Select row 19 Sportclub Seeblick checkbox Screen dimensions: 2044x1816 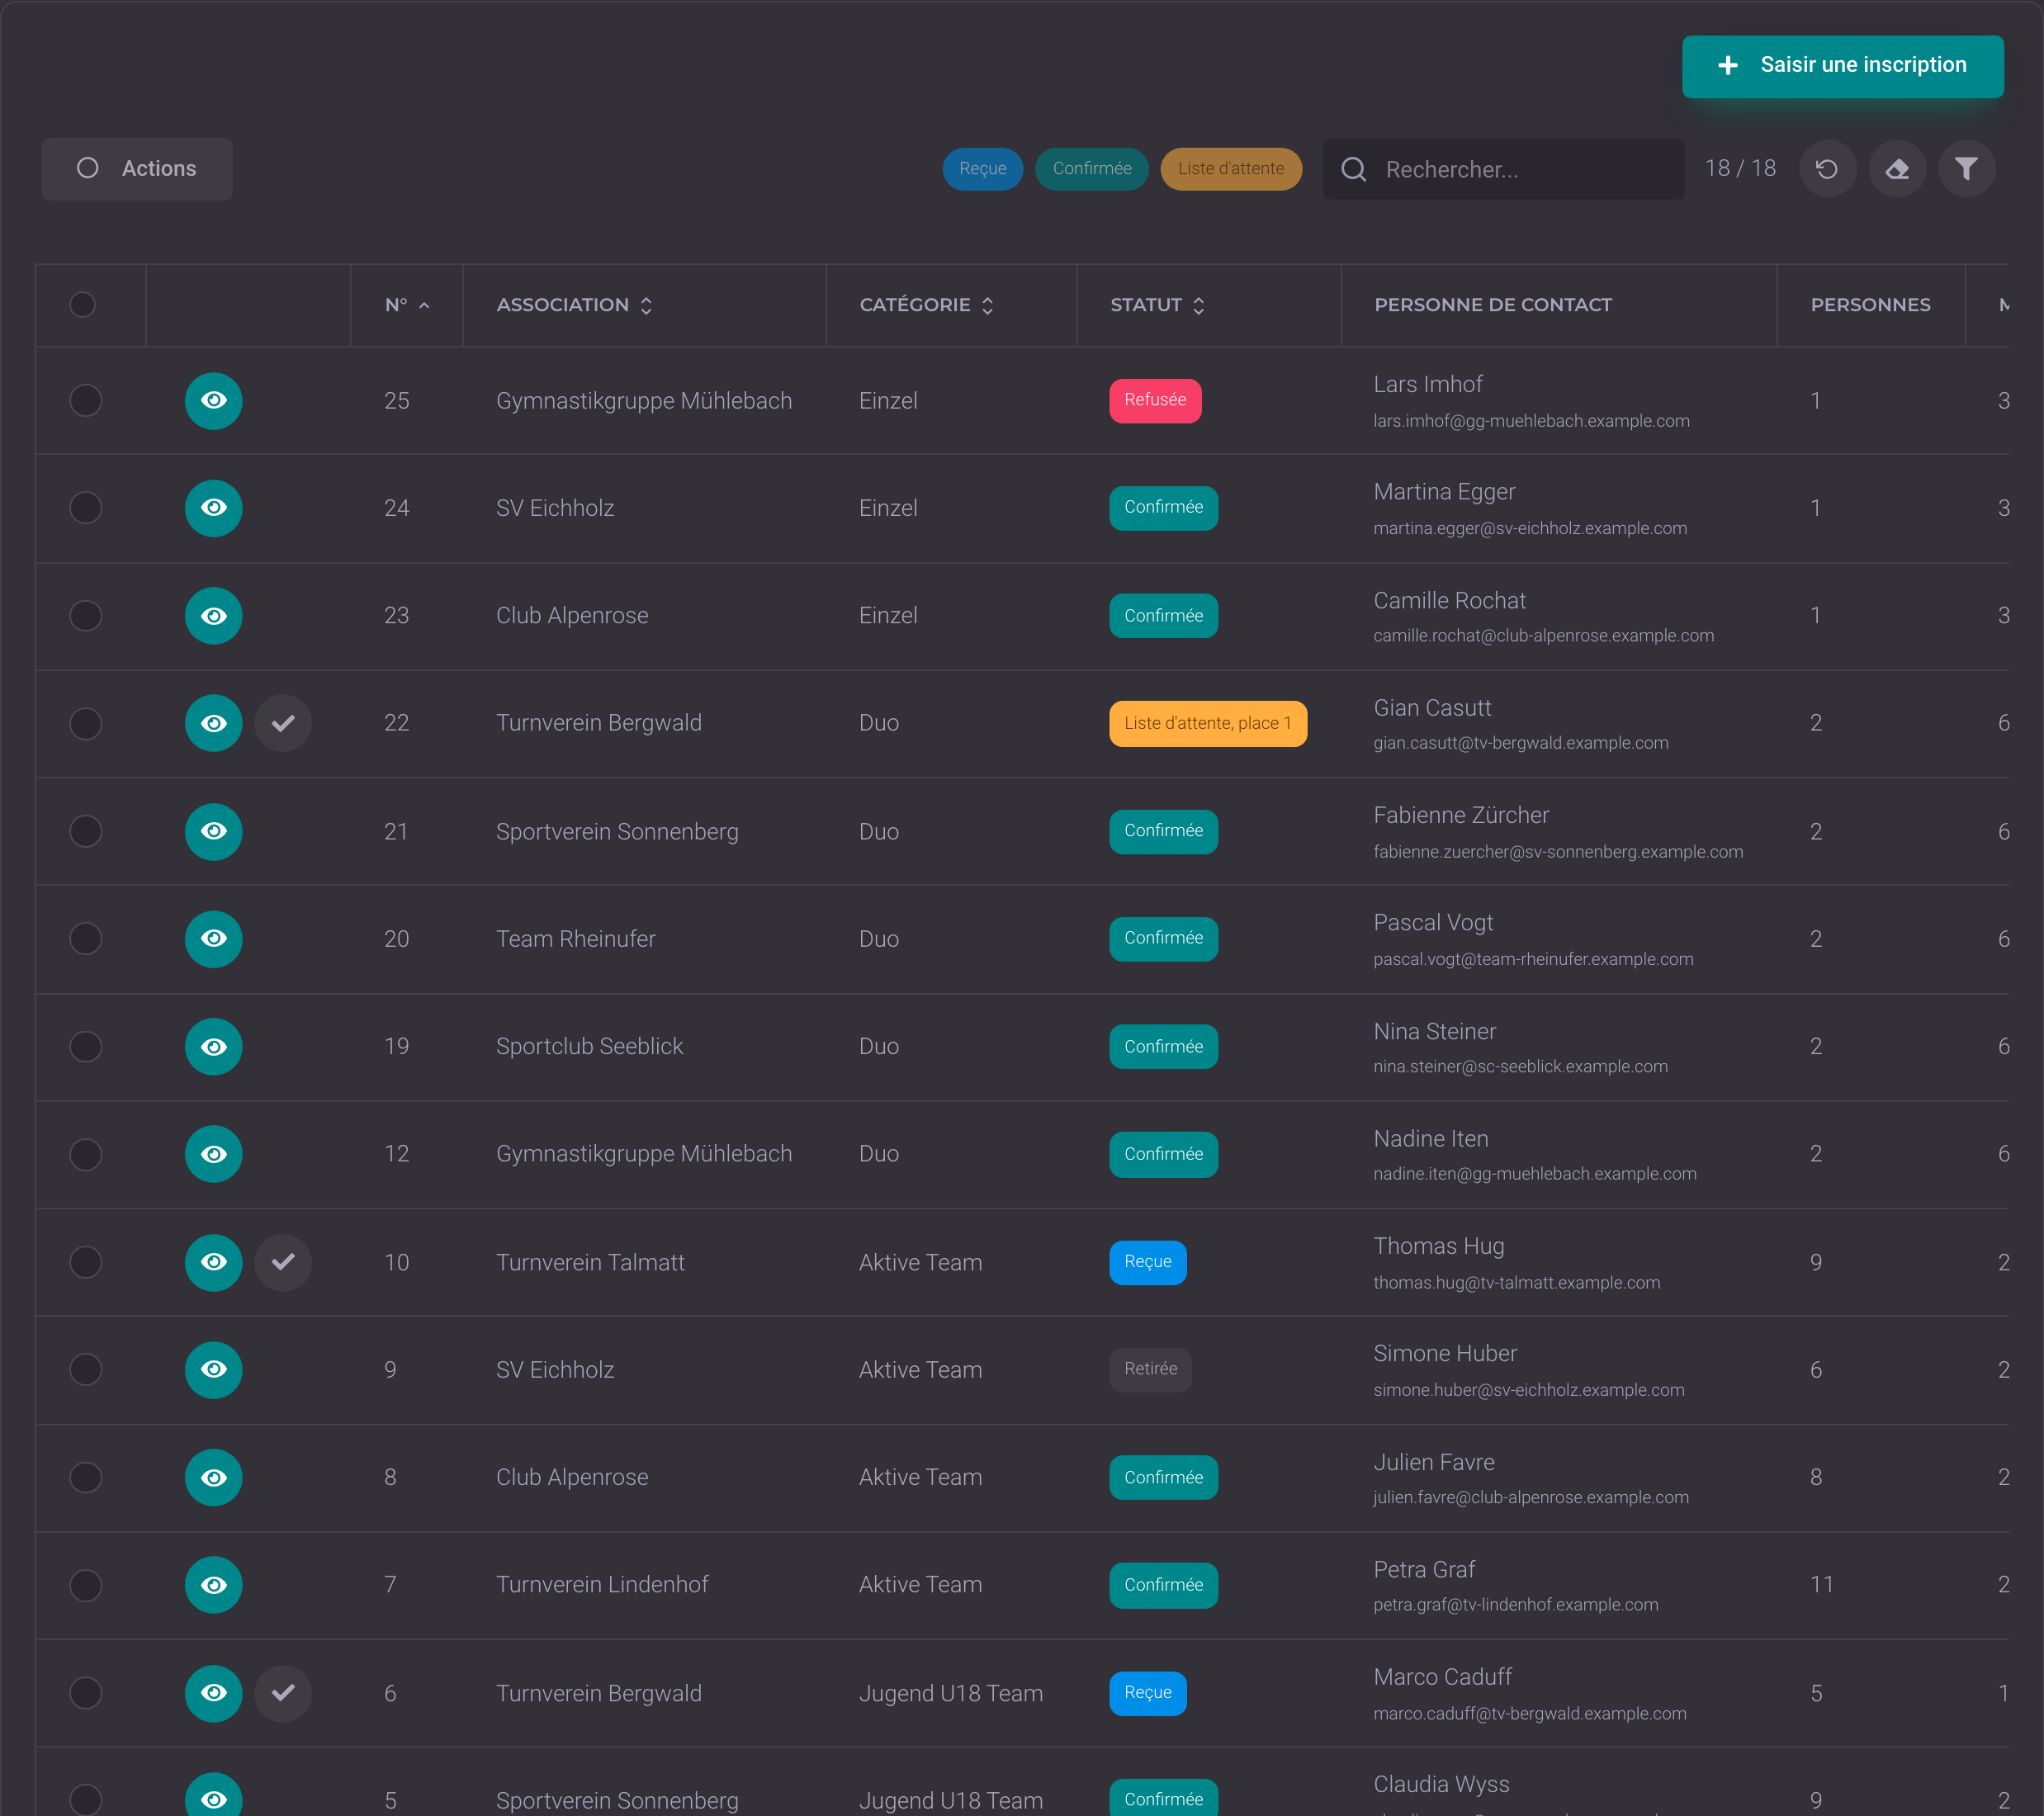86,1046
